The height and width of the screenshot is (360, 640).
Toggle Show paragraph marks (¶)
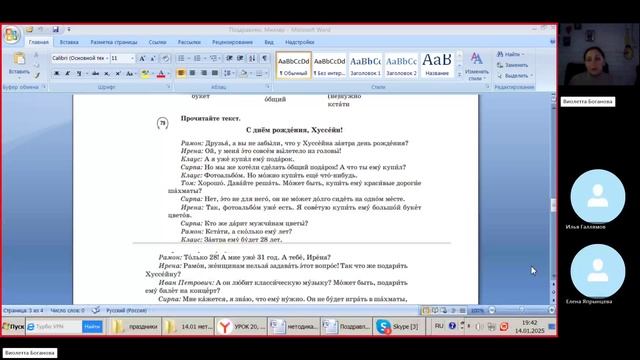point(265,58)
